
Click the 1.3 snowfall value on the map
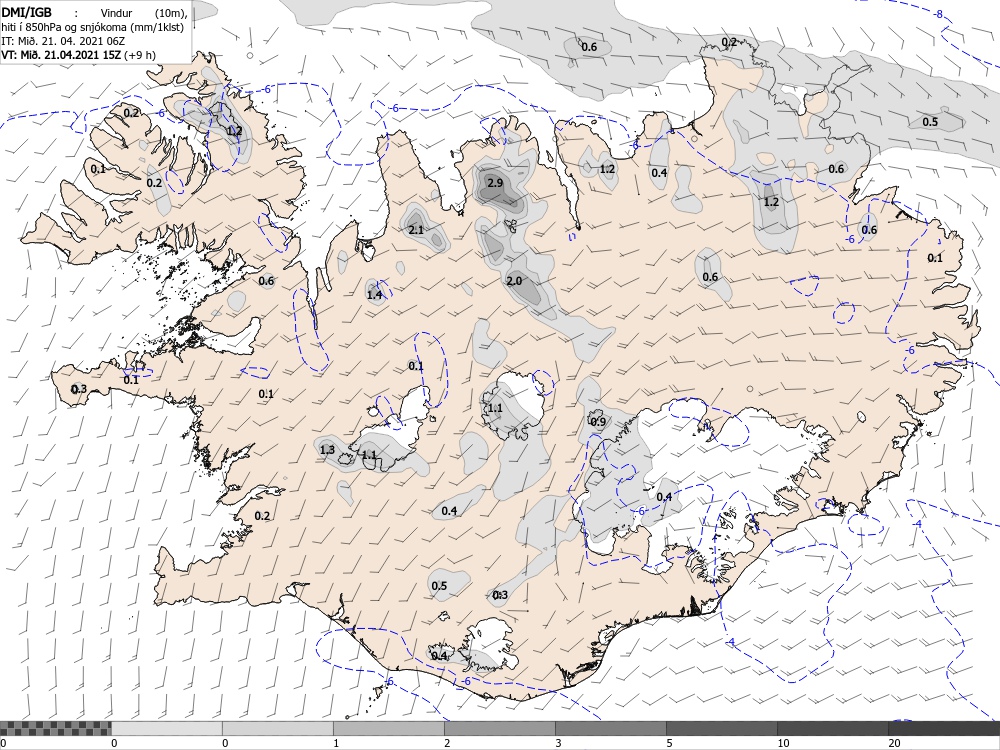(327, 450)
